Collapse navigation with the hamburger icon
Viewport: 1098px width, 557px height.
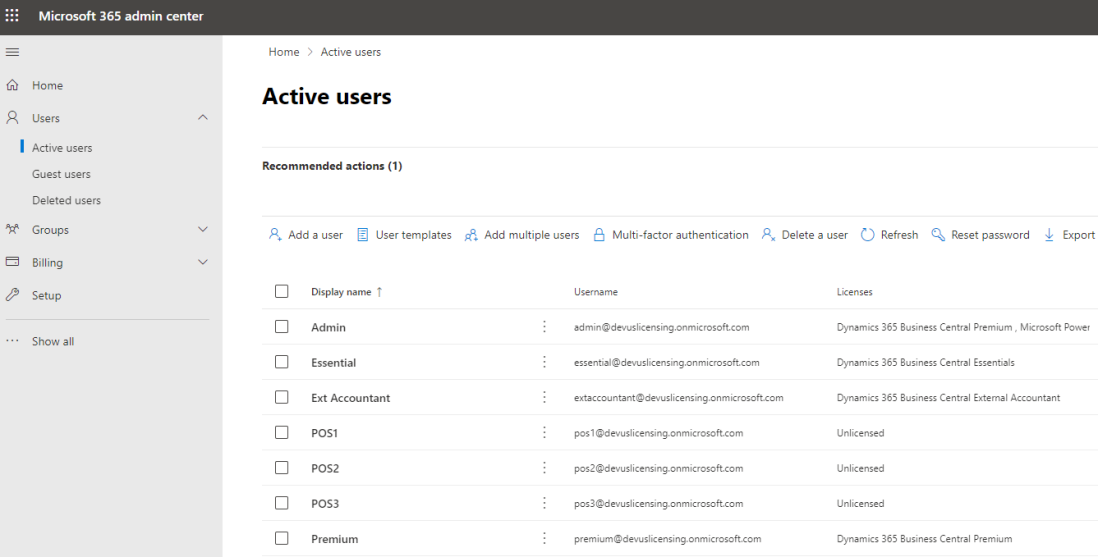(12, 52)
